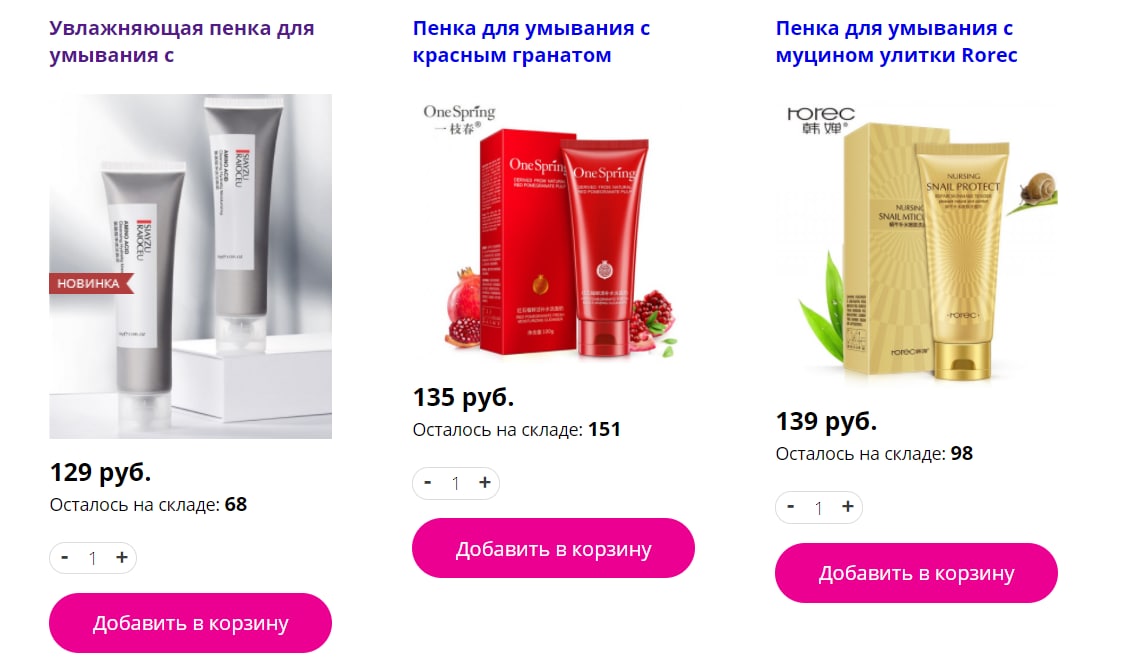Open the "Пенка для умывания с красным гранатом" link
This screenshot has height=664, width=1122.
(531, 42)
